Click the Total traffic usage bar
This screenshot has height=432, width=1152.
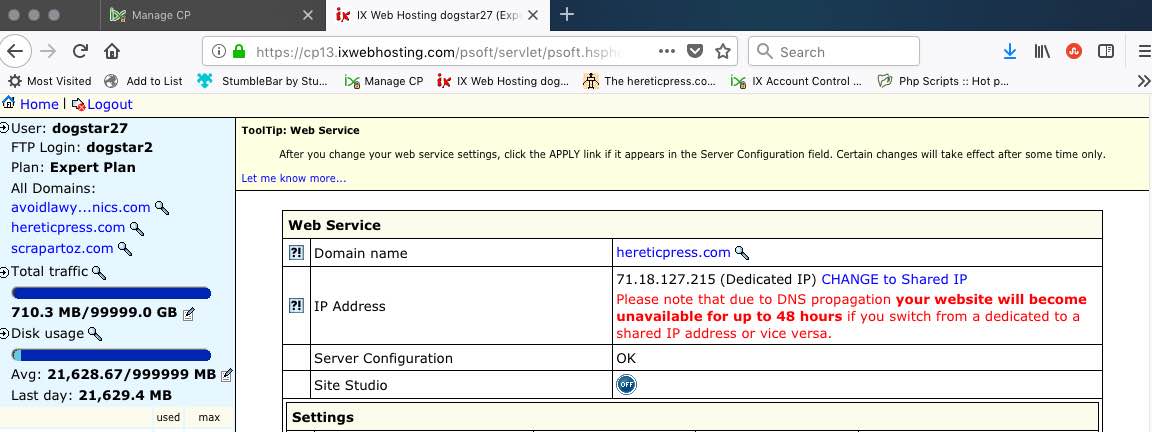(x=112, y=293)
